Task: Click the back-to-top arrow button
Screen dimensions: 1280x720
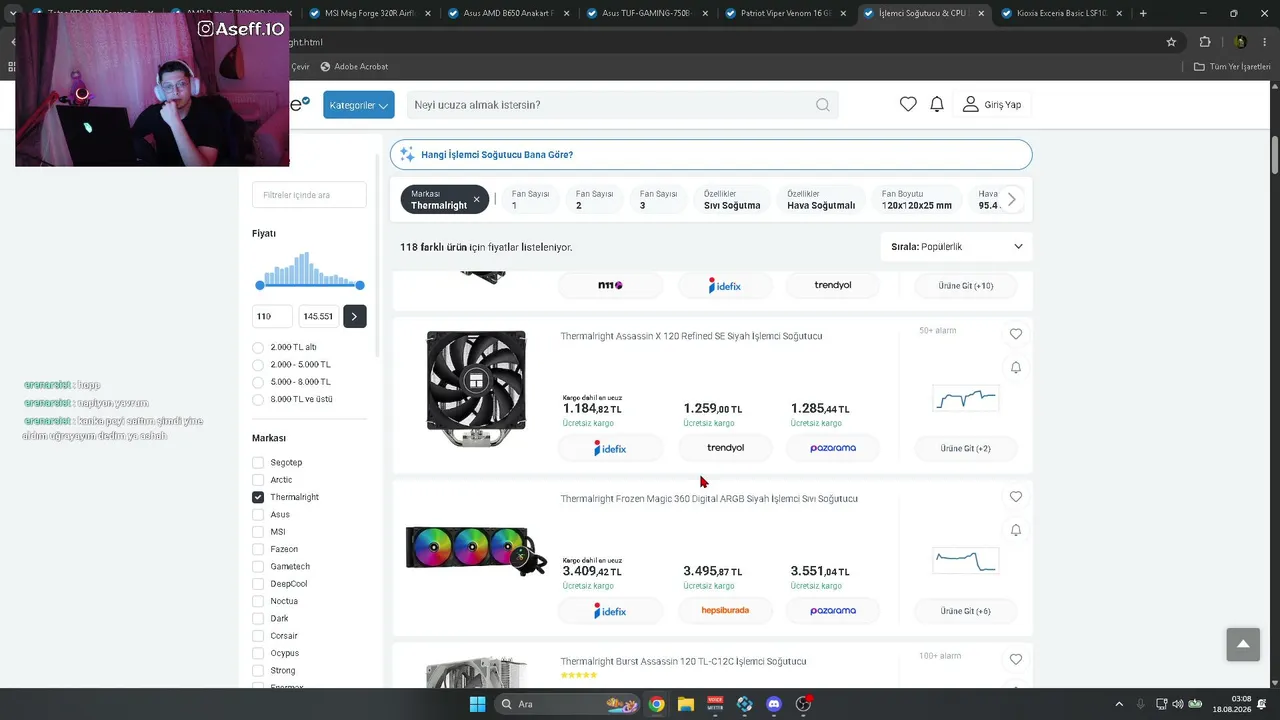Action: tap(1243, 644)
